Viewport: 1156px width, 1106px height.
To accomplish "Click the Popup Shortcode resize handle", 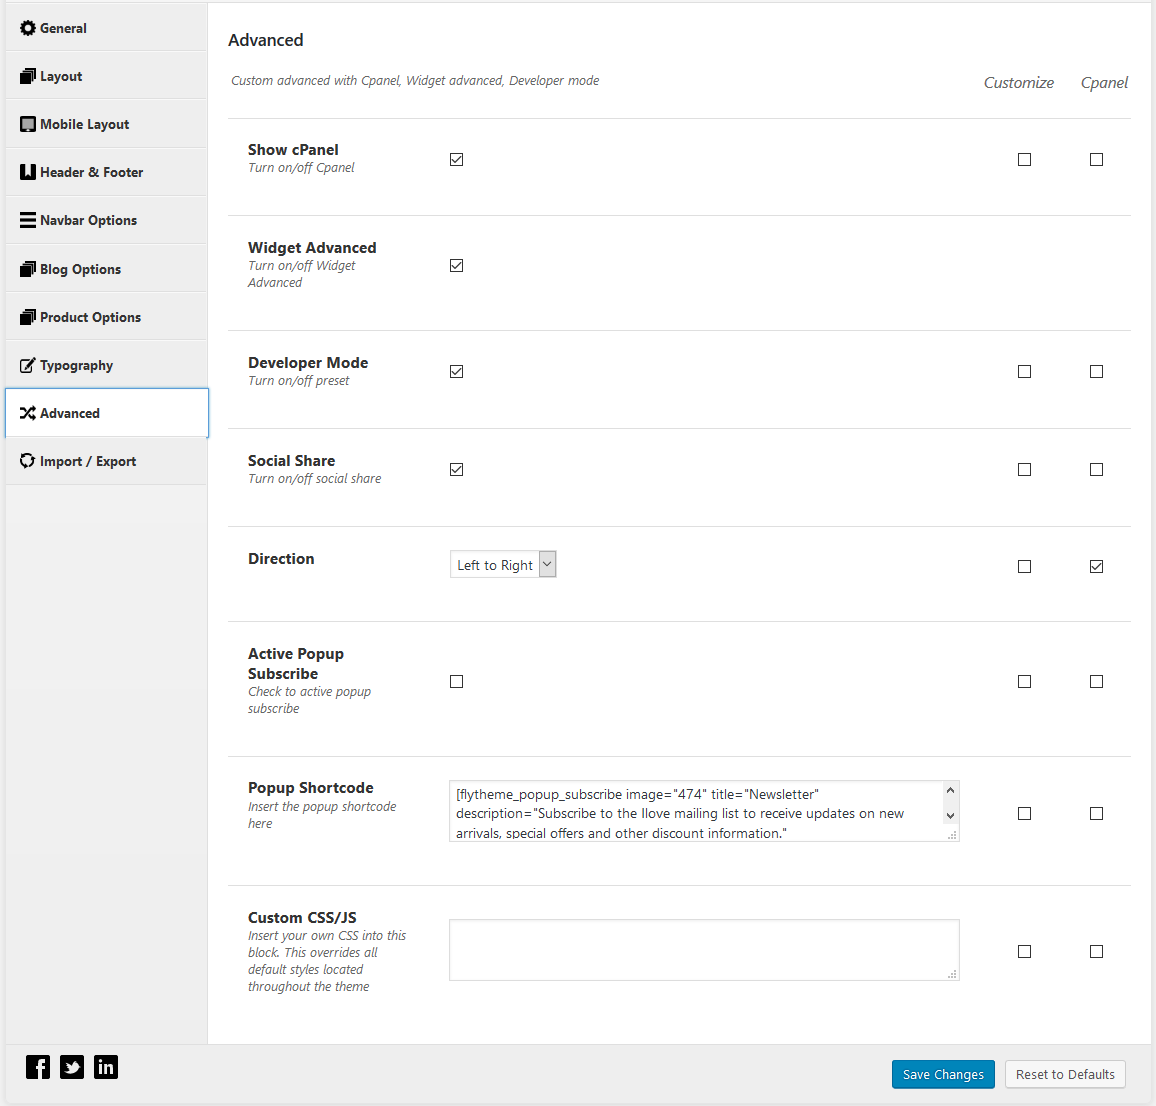I will pyautogui.click(x=953, y=835).
